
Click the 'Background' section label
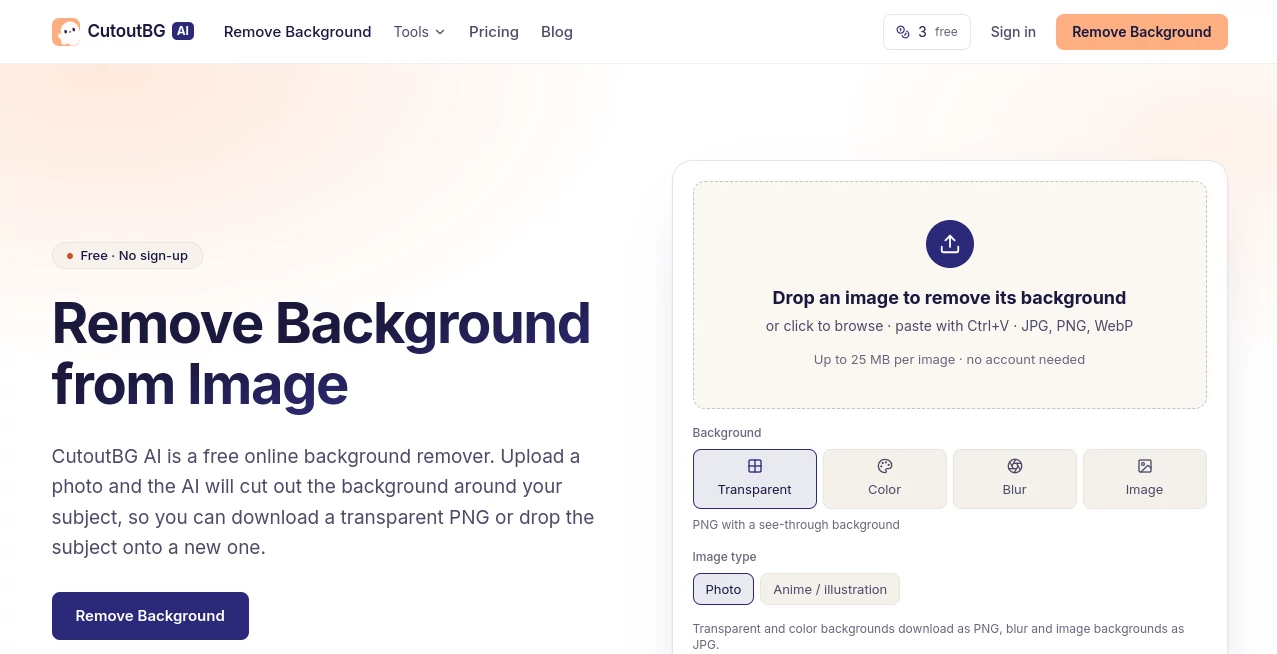tap(727, 433)
